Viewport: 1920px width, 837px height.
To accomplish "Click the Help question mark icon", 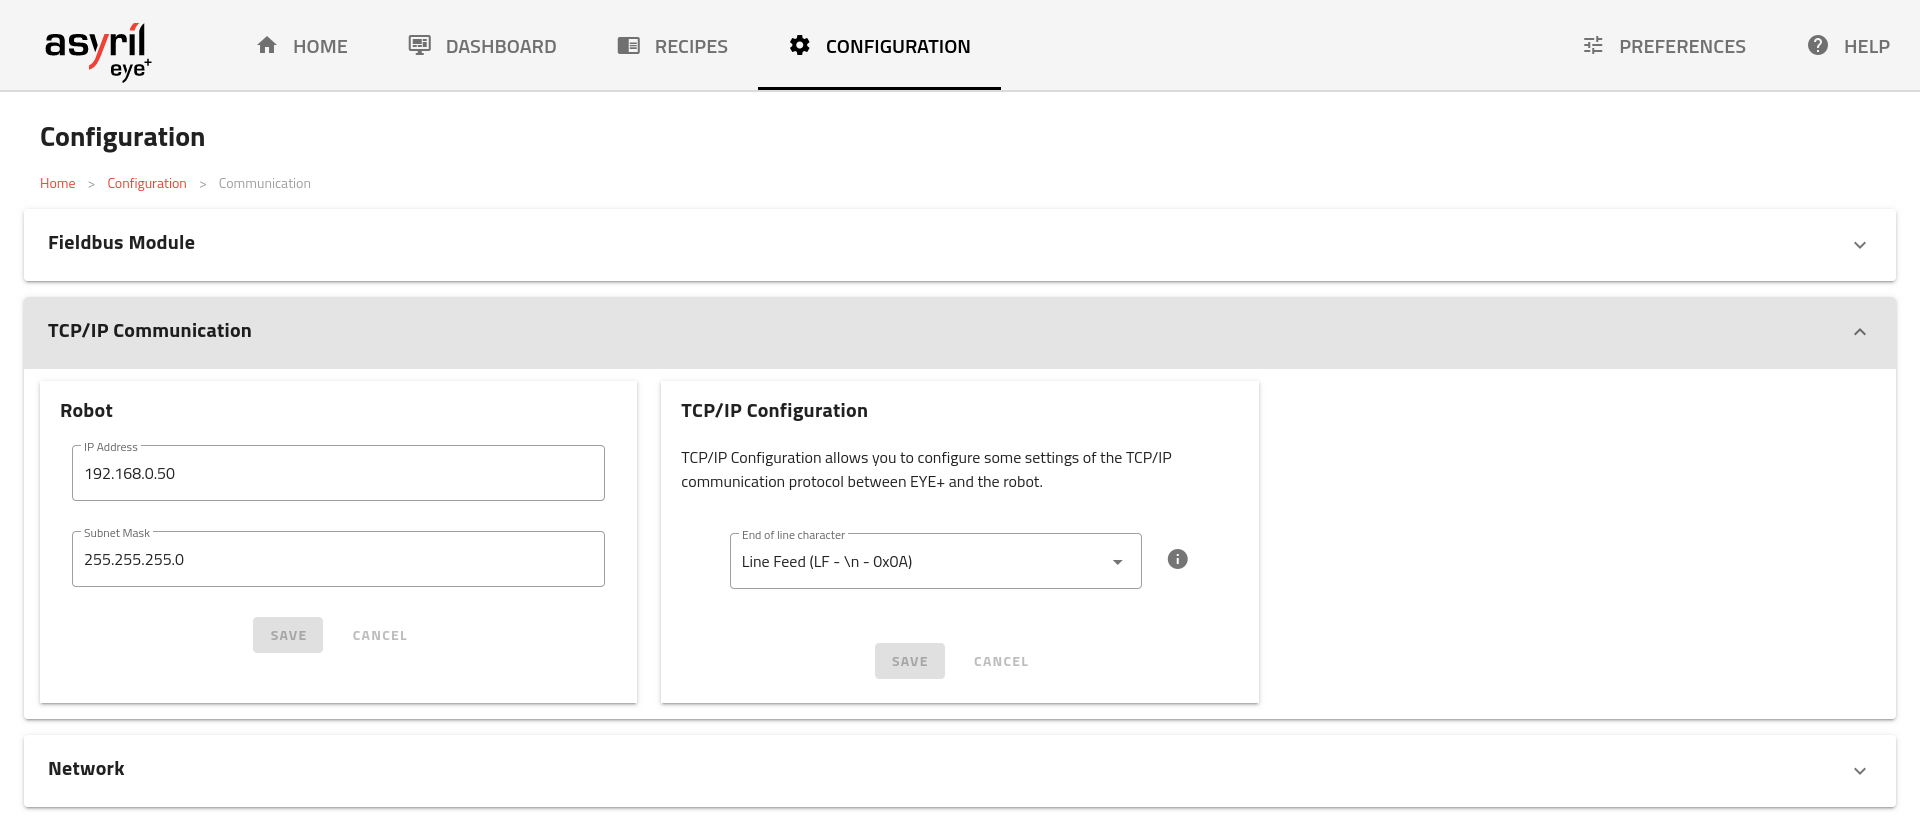I will click(x=1818, y=45).
